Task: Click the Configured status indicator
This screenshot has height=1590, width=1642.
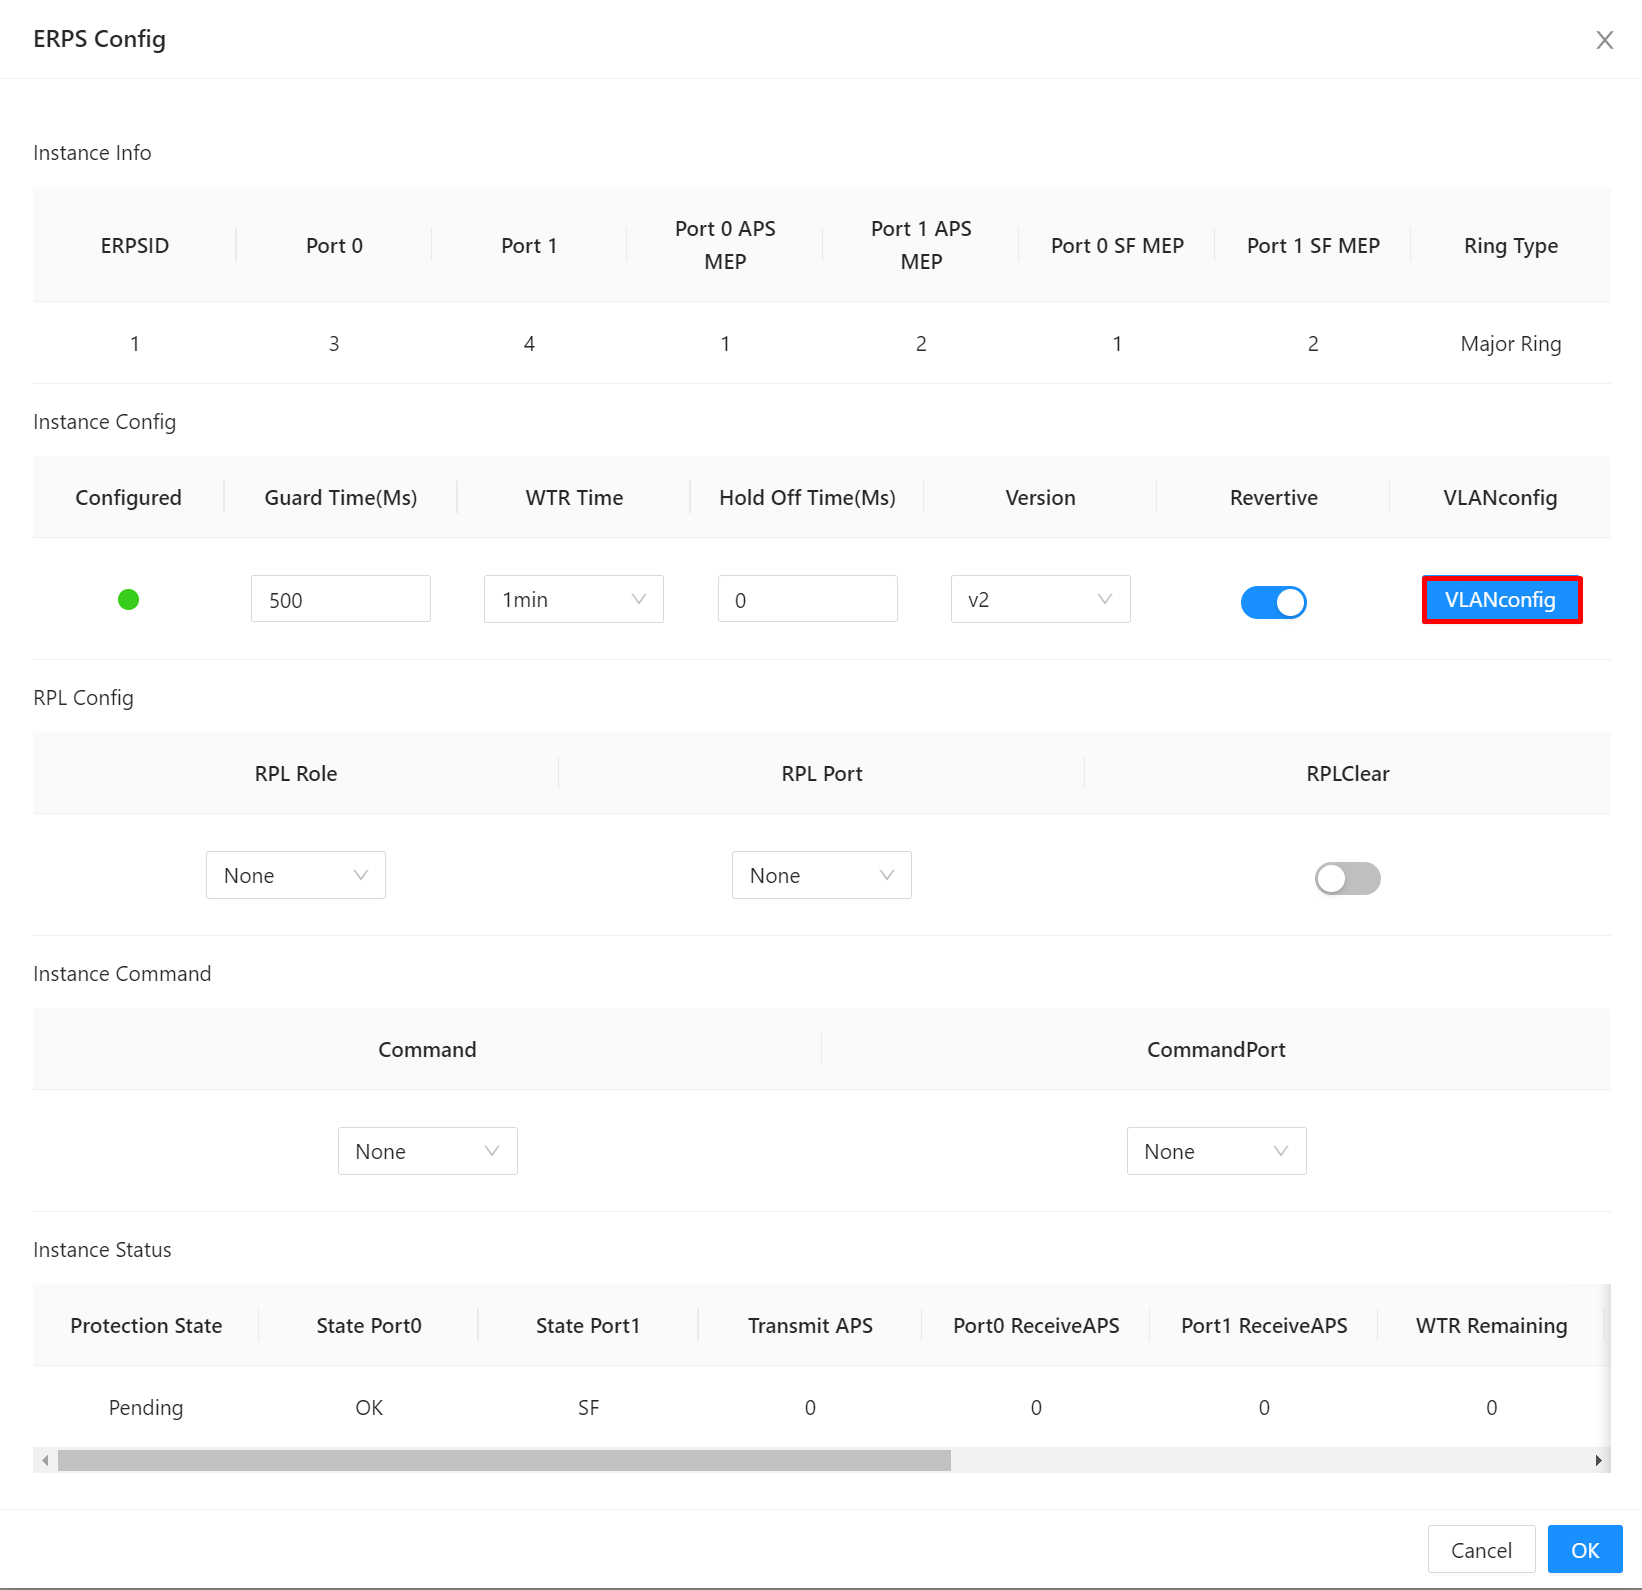Action: point(128,599)
